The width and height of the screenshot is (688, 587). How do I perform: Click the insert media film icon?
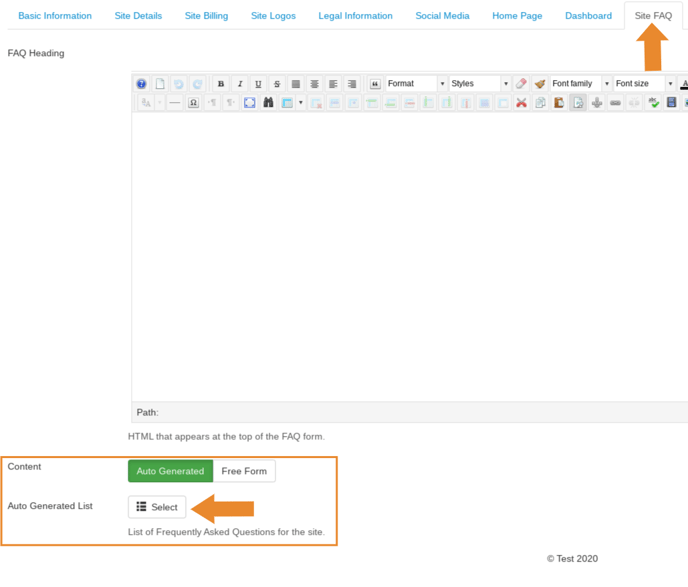pos(671,103)
